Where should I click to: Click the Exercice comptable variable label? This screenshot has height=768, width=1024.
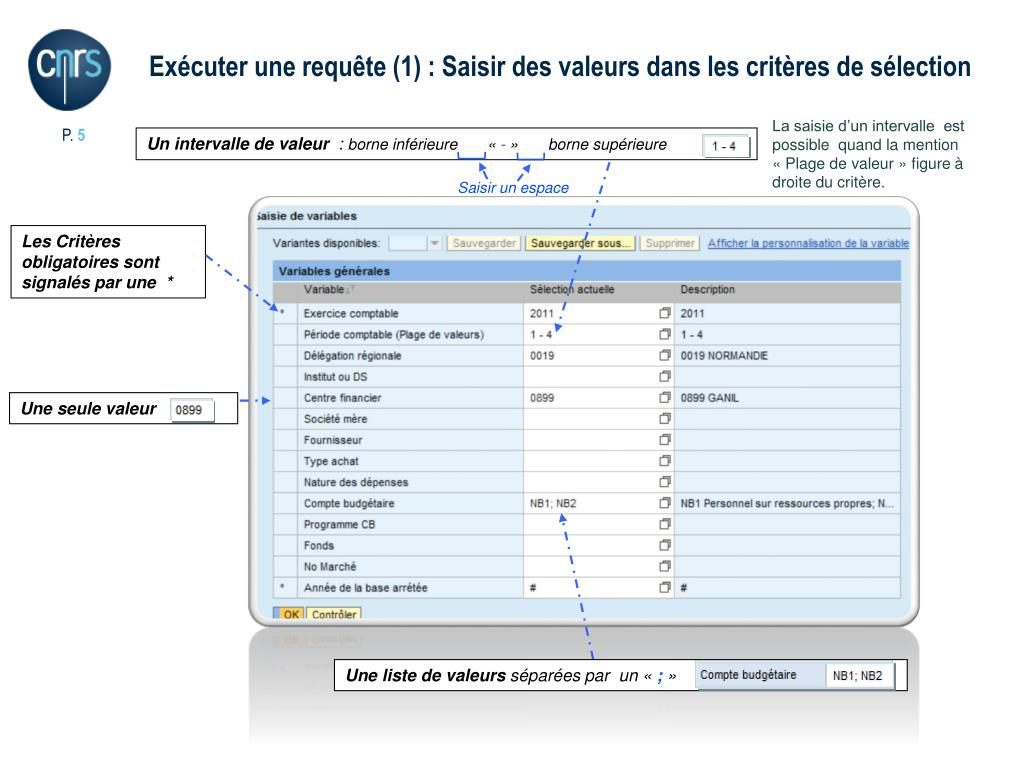351,313
